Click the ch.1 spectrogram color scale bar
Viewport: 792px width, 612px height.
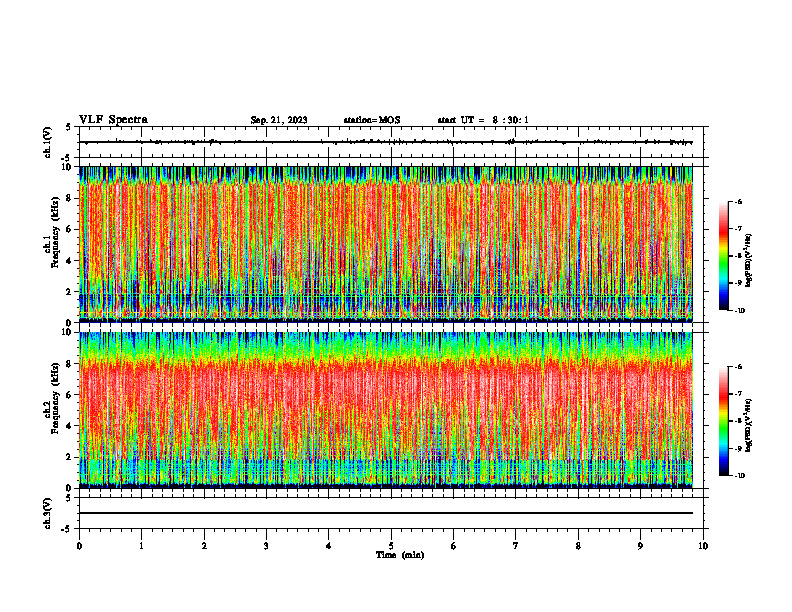coord(723,256)
